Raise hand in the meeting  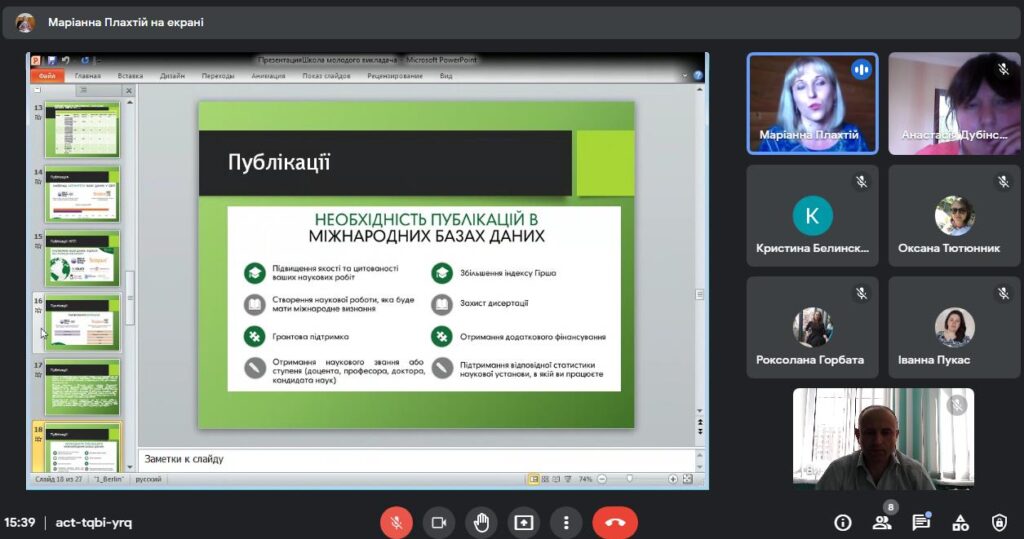pos(481,522)
